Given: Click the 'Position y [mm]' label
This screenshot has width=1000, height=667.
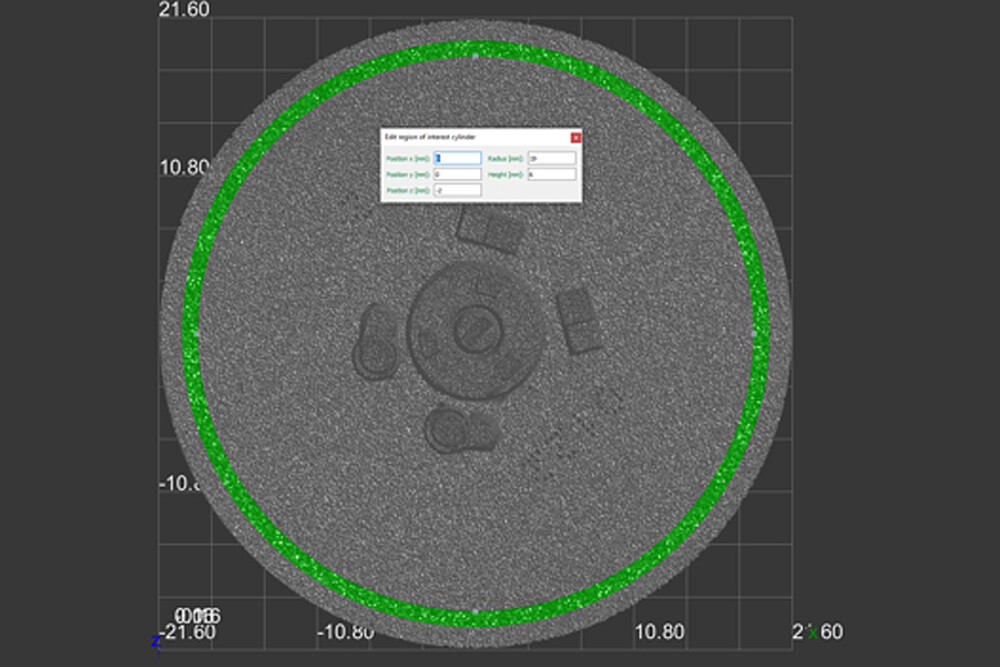Looking at the screenshot, I should [x=408, y=175].
